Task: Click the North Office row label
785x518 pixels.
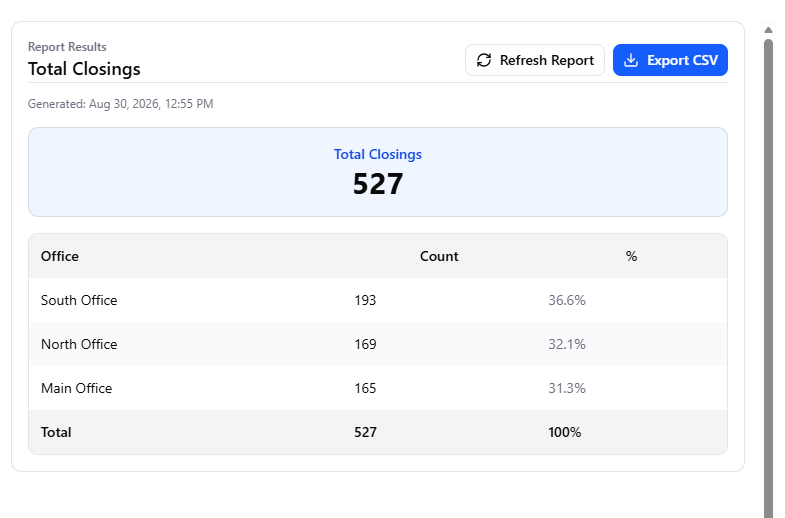Action: click(x=79, y=344)
